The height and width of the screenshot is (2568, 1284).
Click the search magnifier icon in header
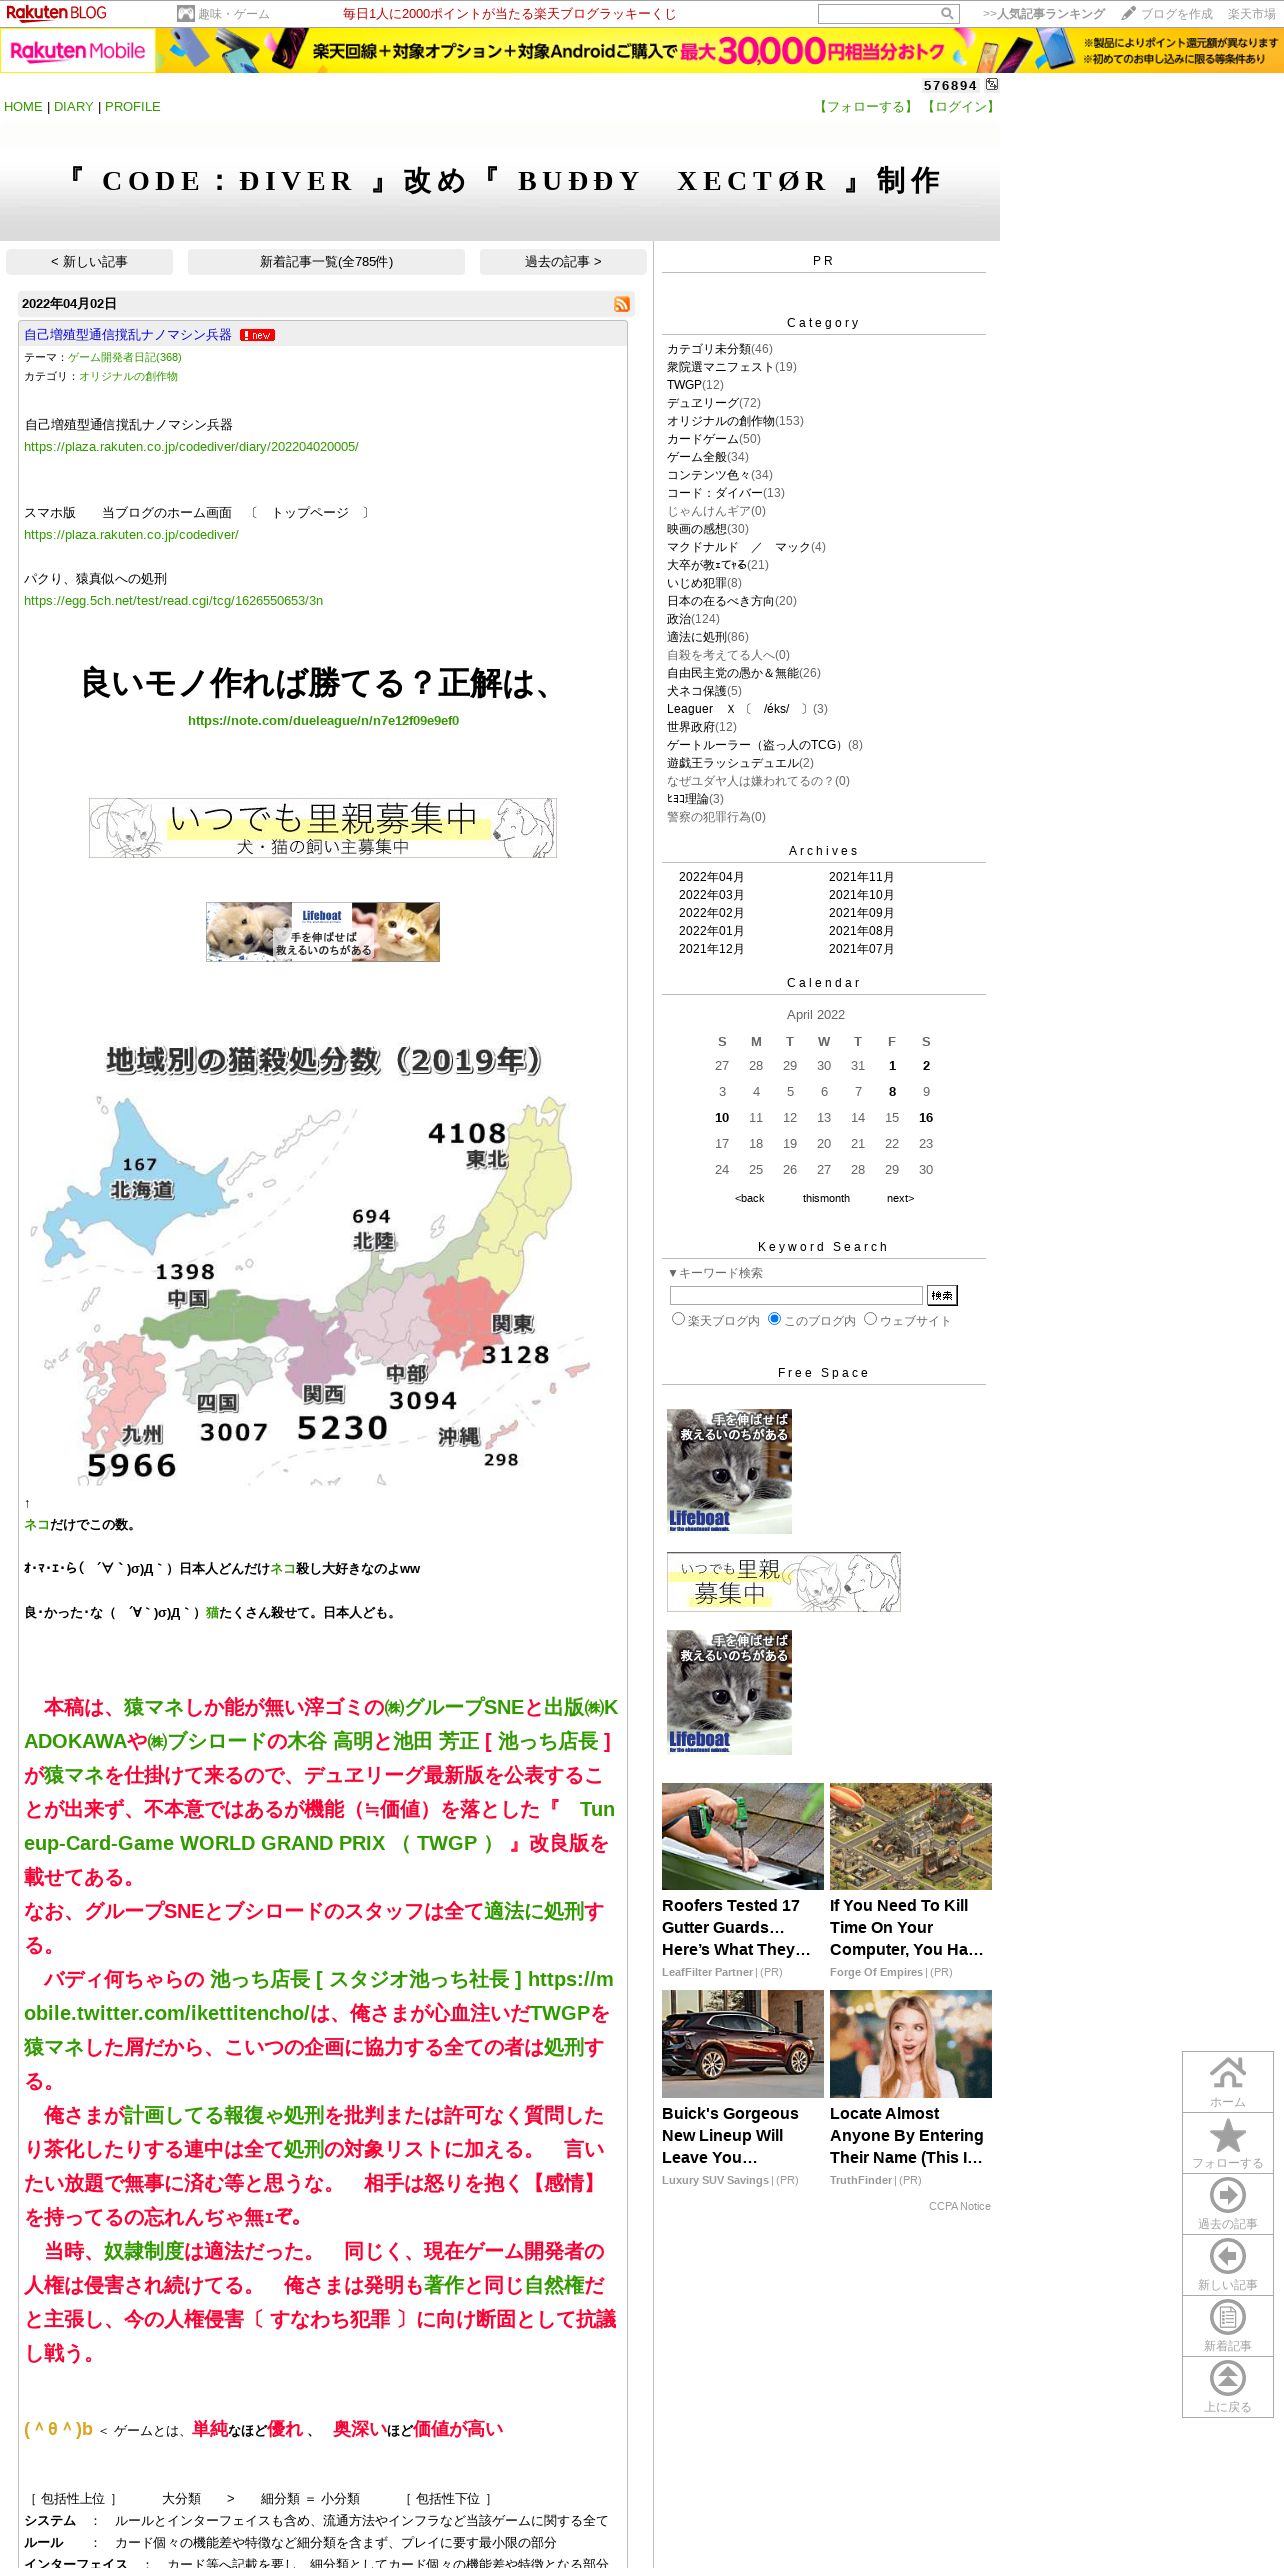[x=947, y=14]
